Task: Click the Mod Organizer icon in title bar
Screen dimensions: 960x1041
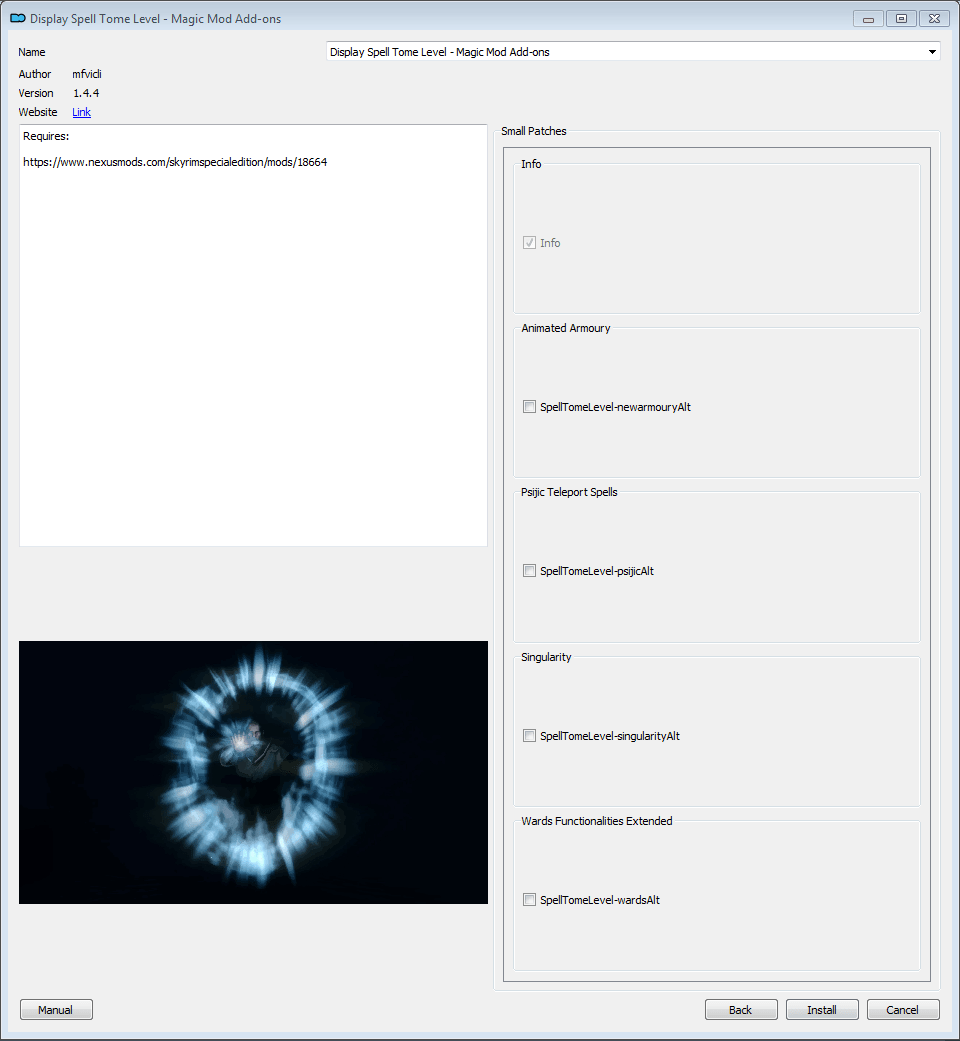Action: 17,19
